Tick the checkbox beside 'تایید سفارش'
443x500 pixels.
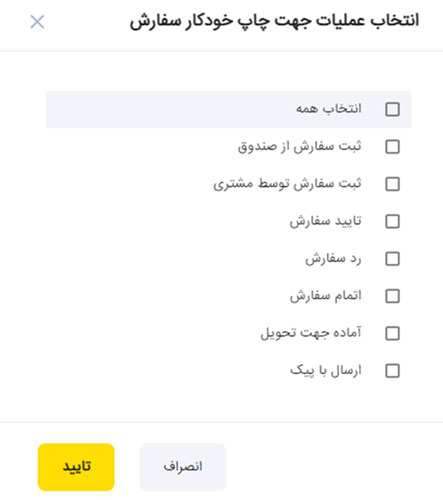pos(392,221)
